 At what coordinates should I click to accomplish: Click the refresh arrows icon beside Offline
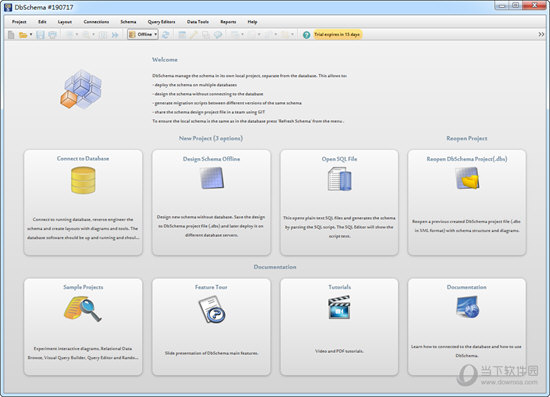click(x=166, y=35)
